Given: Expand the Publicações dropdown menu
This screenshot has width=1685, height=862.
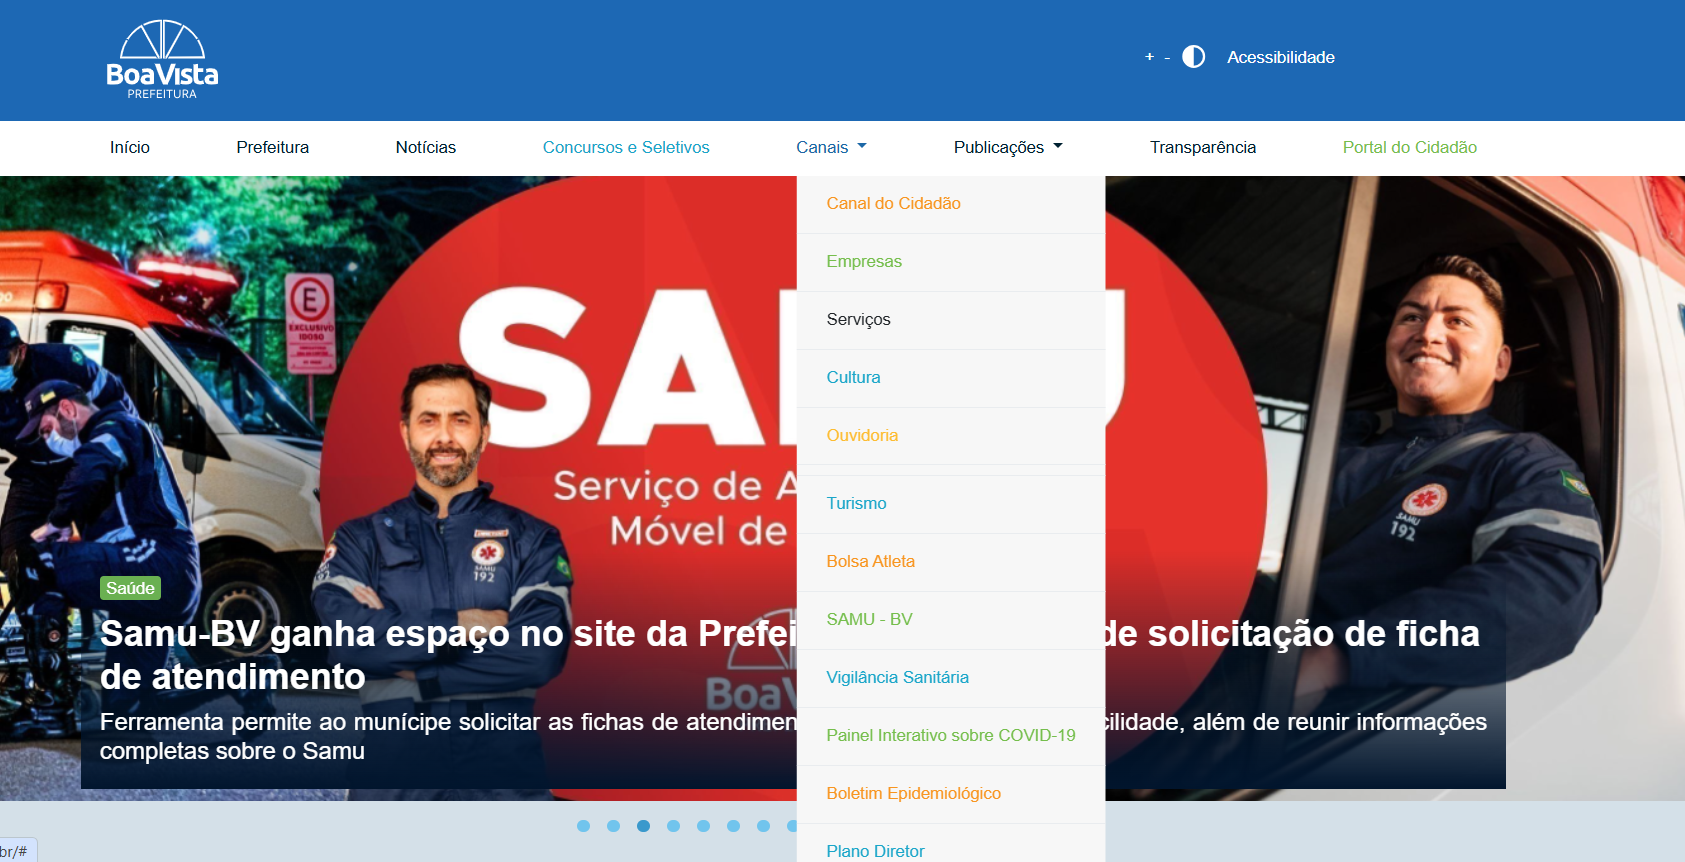Looking at the screenshot, I should [1007, 147].
